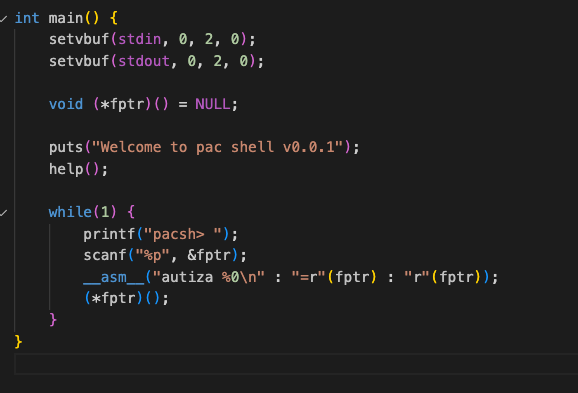The width and height of the screenshot is (578, 393).
Task: Click the 'help' function call
Action: (x=66, y=169)
